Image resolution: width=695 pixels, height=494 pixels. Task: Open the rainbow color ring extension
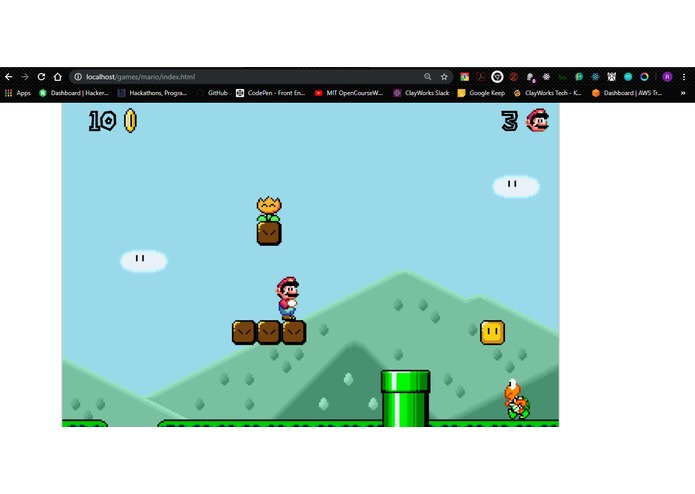(644, 77)
